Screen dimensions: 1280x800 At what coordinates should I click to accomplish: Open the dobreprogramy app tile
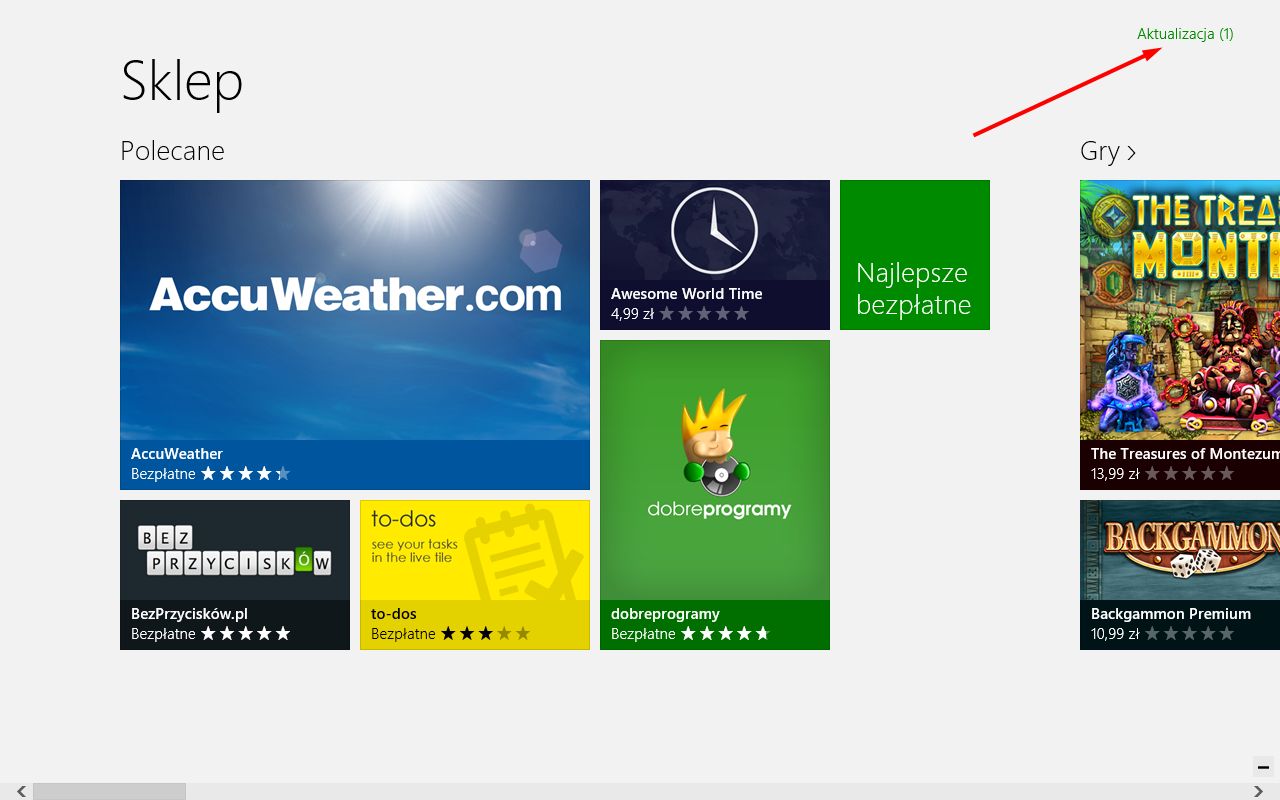[715, 495]
